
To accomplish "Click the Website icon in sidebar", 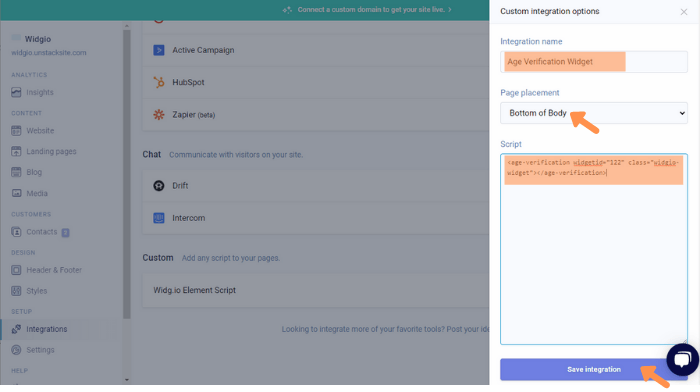I will point(16,131).
